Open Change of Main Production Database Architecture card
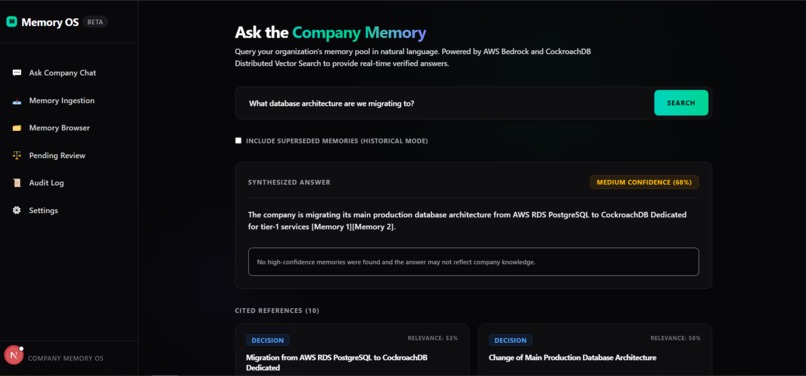Viewport: 806px width, 376px height. (595, 350)
